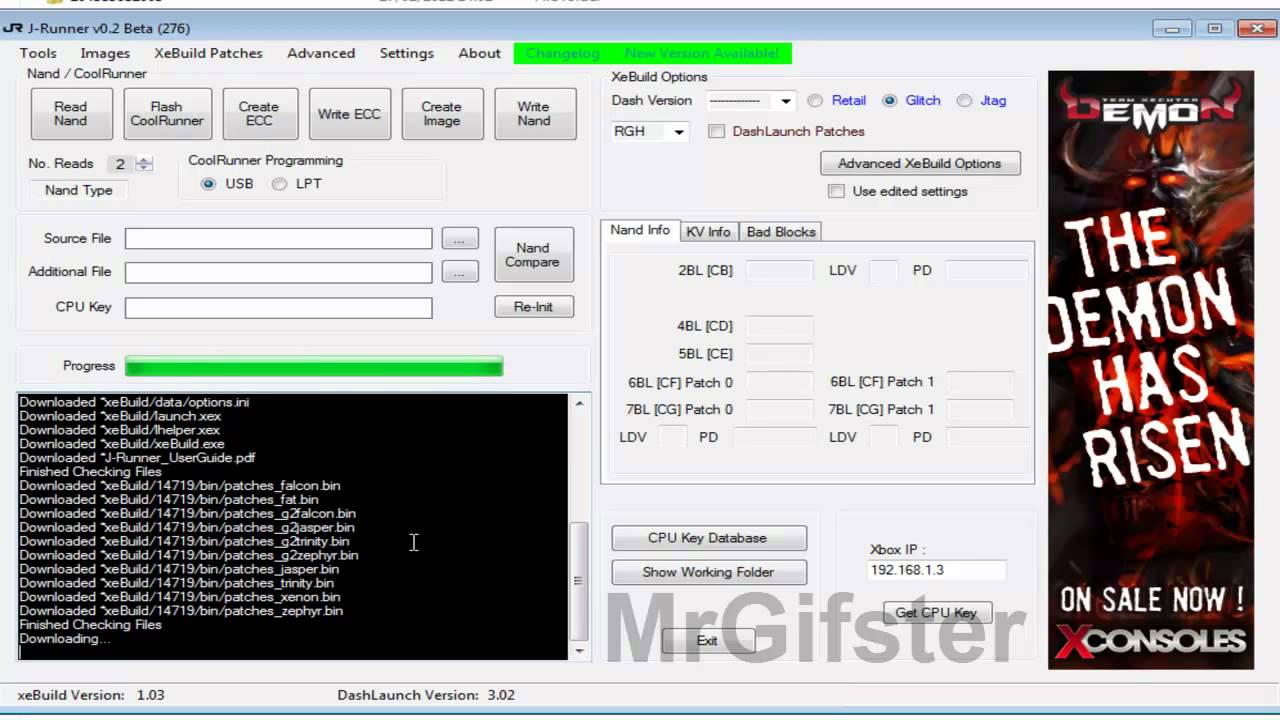The height and width of the screenshot is (720, 1280).
Task: Click the Exit button
Action: (x=707, y=641)
